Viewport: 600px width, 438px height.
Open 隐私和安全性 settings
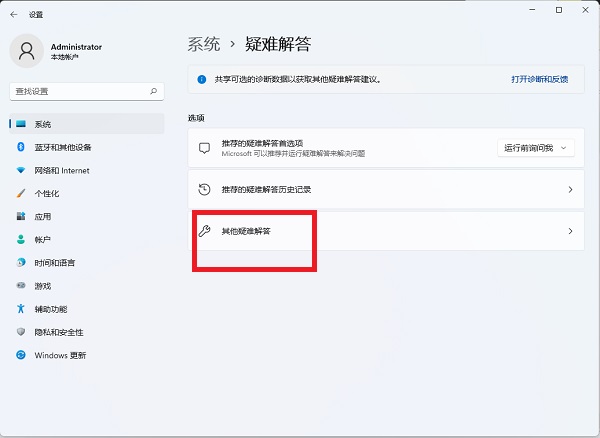[58, 332]
